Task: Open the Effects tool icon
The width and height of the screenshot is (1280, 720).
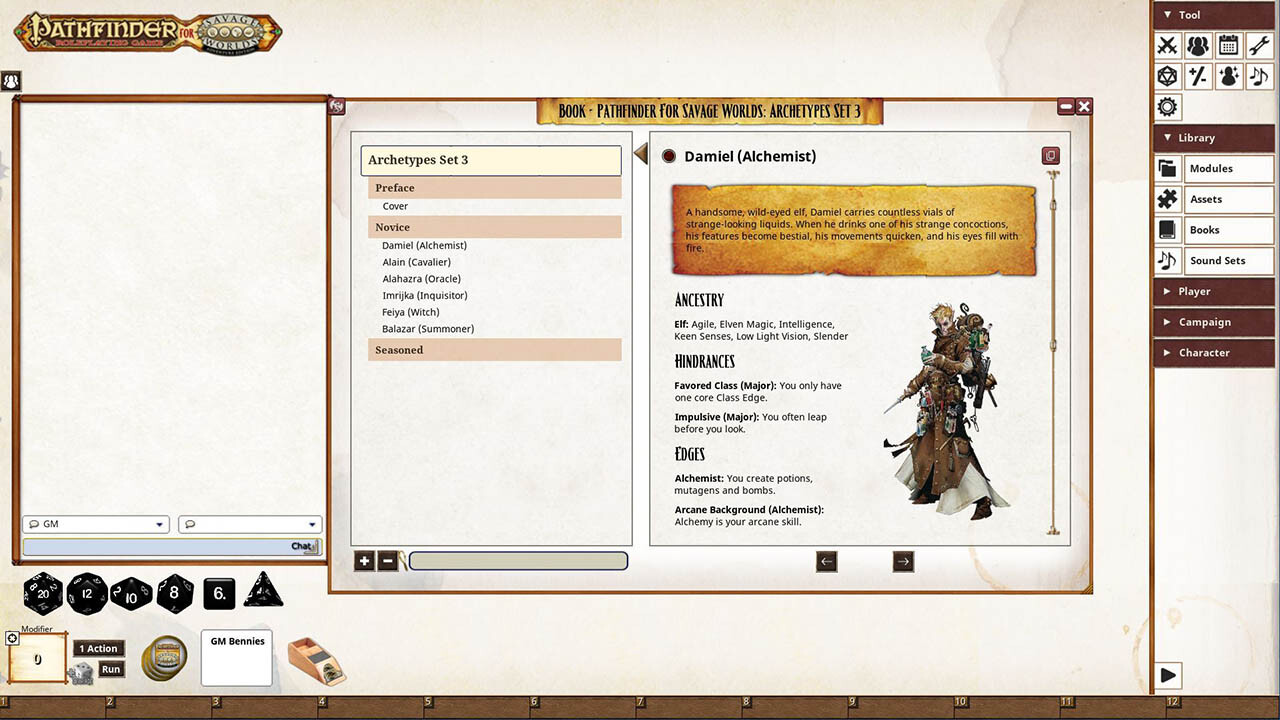Action: [1228, 76]
